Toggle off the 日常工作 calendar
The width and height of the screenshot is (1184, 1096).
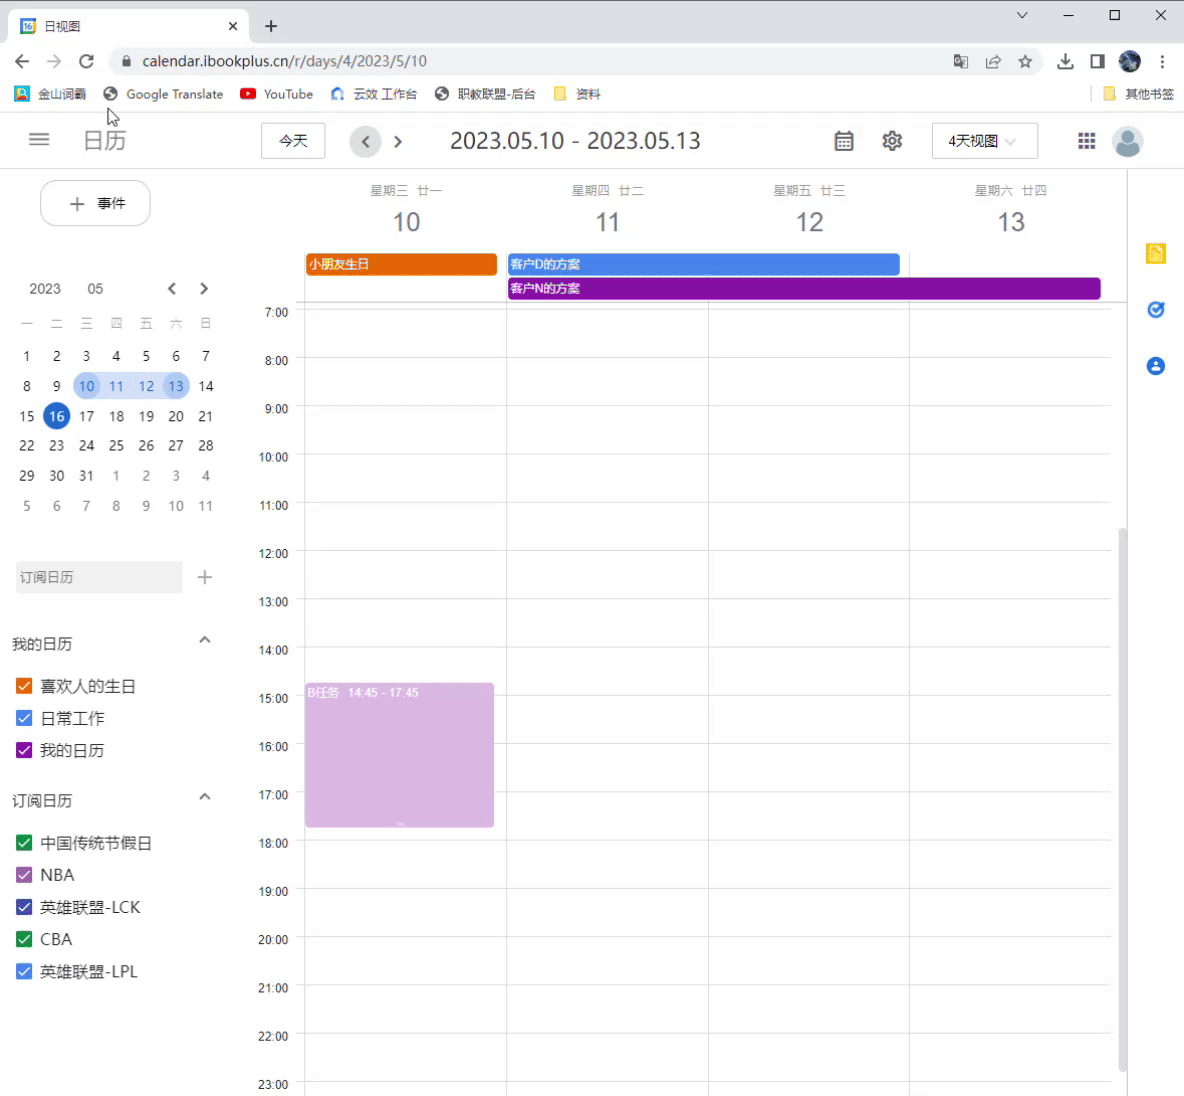click(22, 718)
